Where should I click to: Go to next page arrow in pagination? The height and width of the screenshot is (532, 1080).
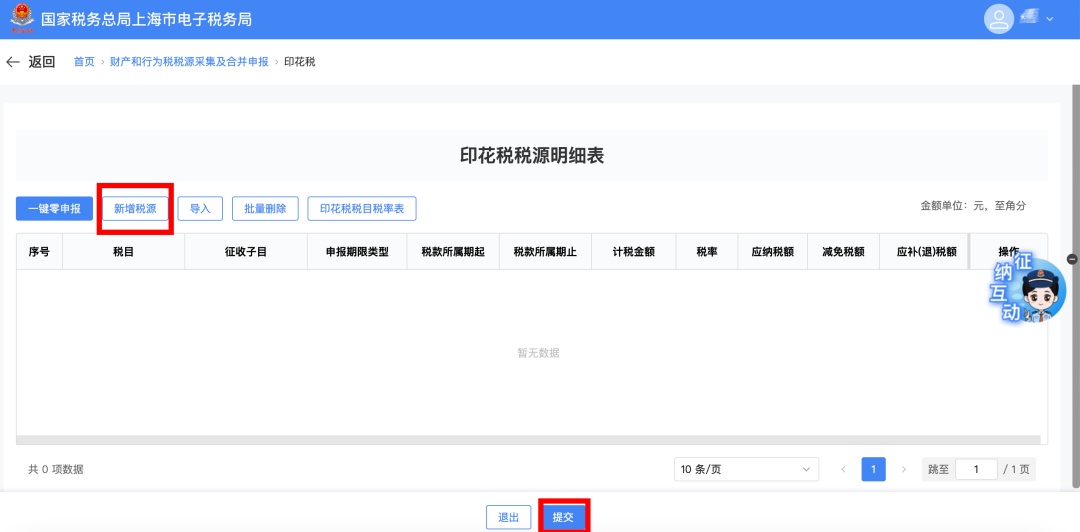click(x=904, y=469)
